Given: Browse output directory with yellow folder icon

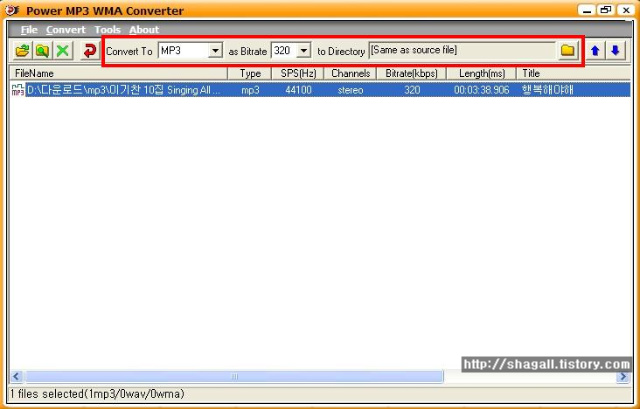Looking at the screenshot, I should (567, 51).
